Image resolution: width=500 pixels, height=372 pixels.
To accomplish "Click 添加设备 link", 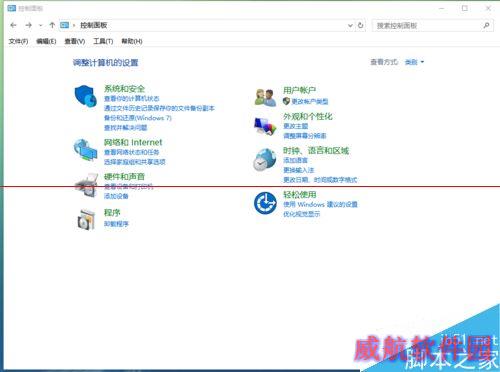I will click(x=116, y=196).
